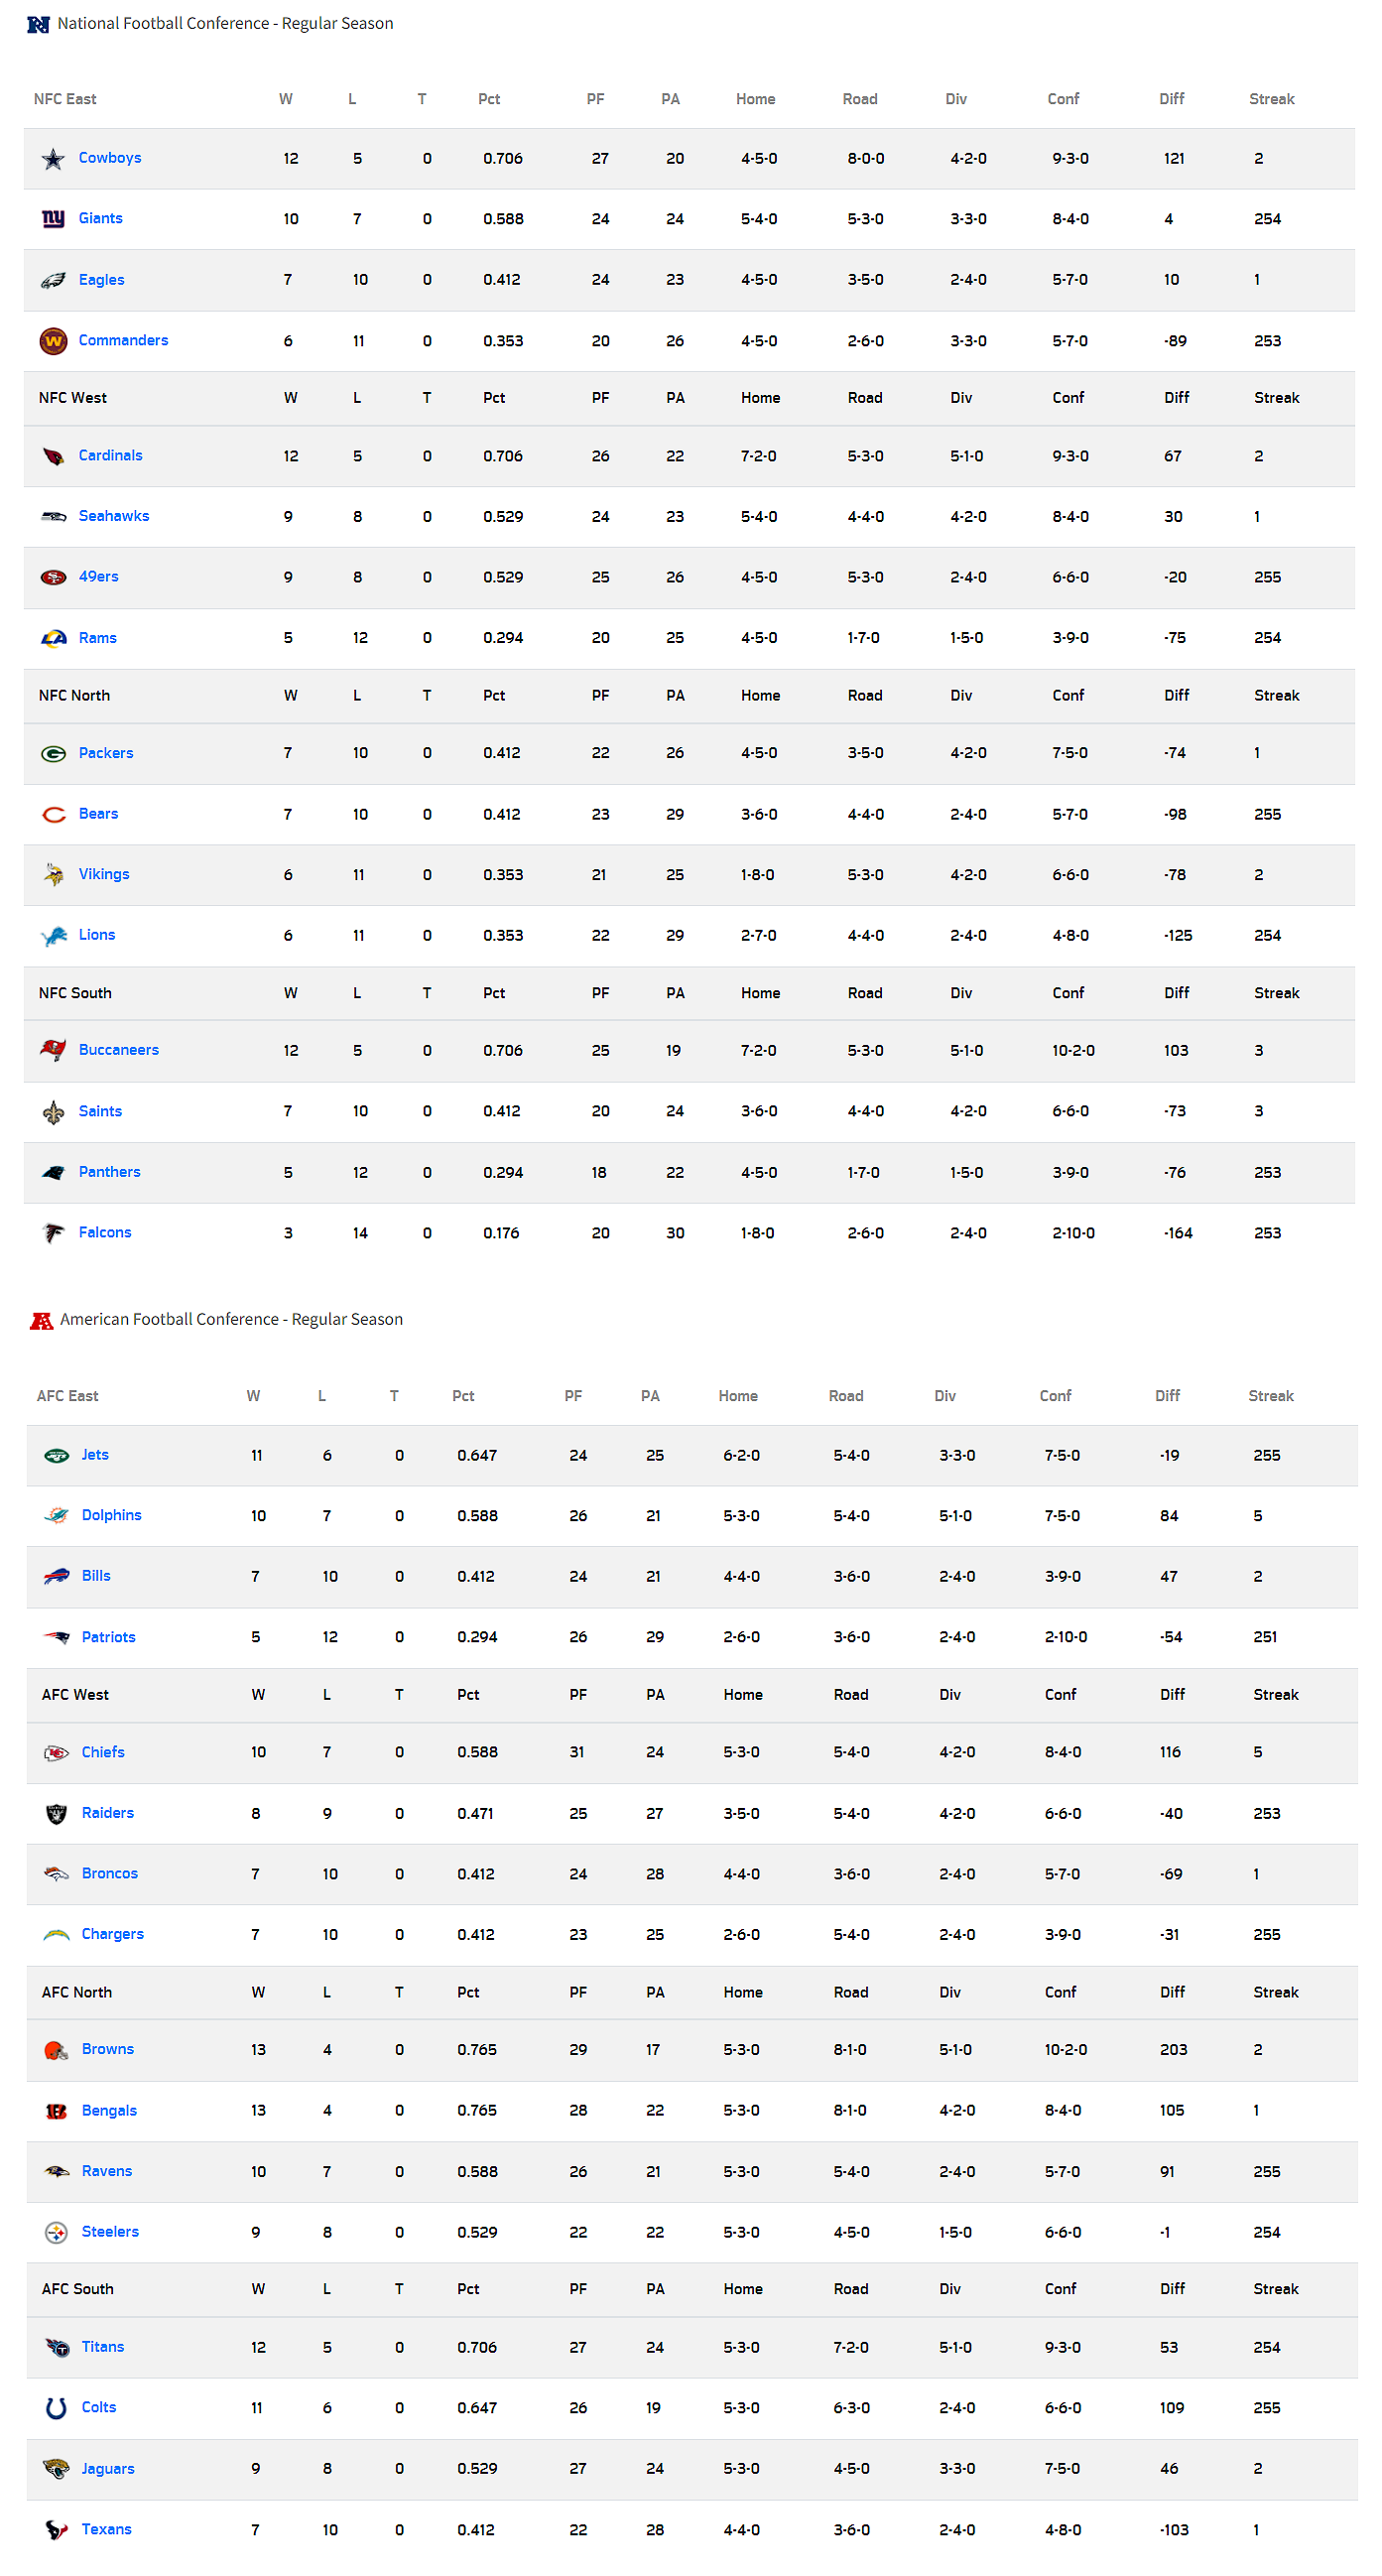Click the AFC conference logo in heading
1382x2576 pixels.
[x=41, y=1321]
